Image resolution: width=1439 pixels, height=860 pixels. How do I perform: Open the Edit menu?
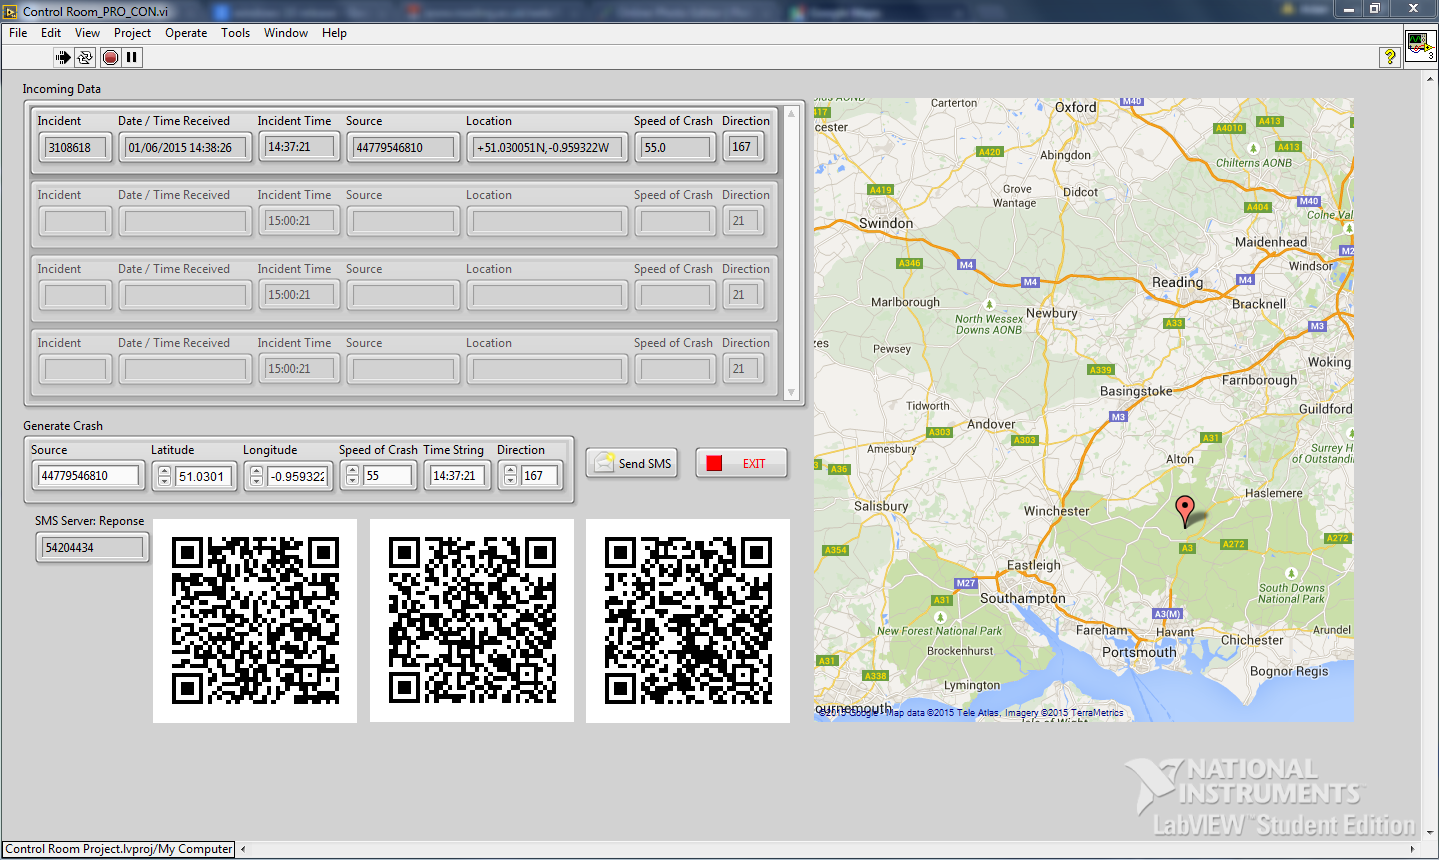(51, 33)
